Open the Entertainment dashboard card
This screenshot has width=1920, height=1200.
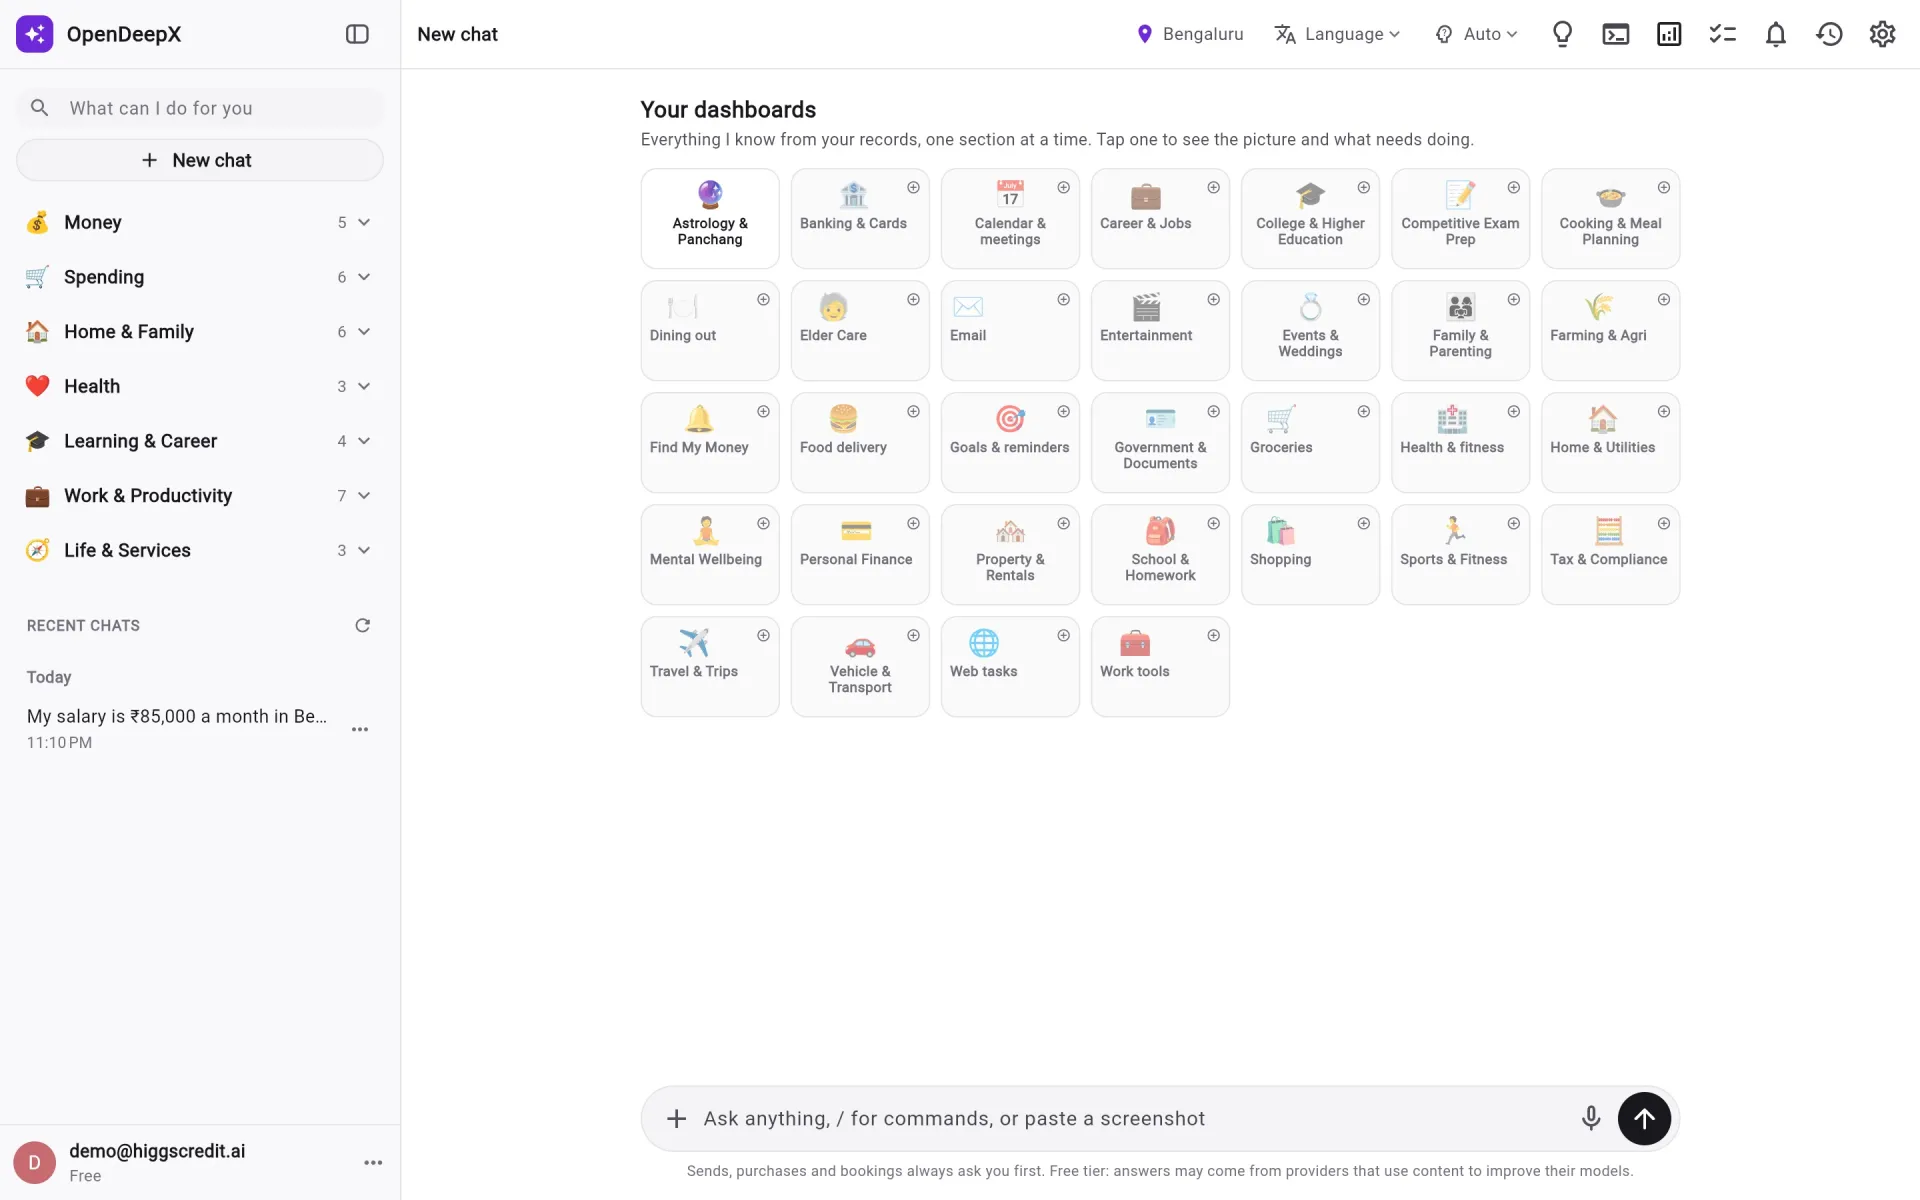tap(1160, 330)
